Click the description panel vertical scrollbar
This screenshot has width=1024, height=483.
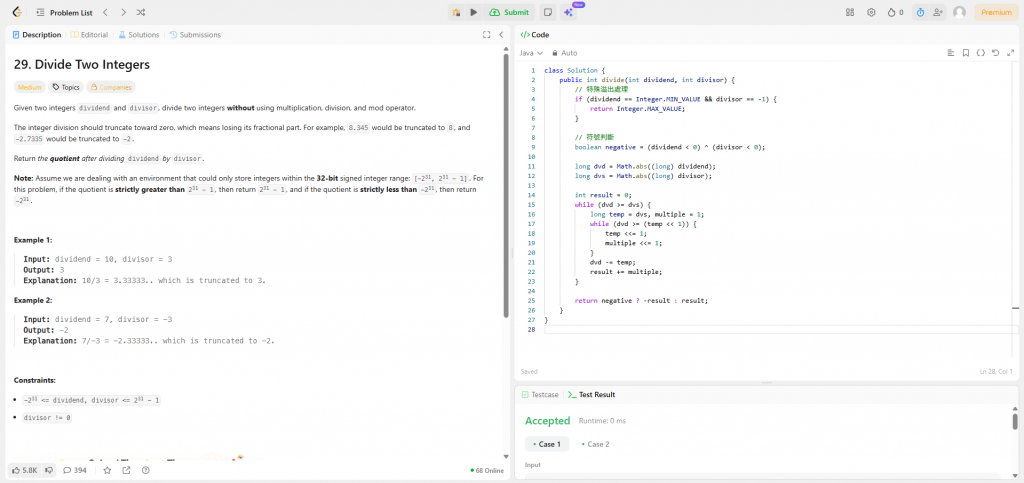[506, 185]
